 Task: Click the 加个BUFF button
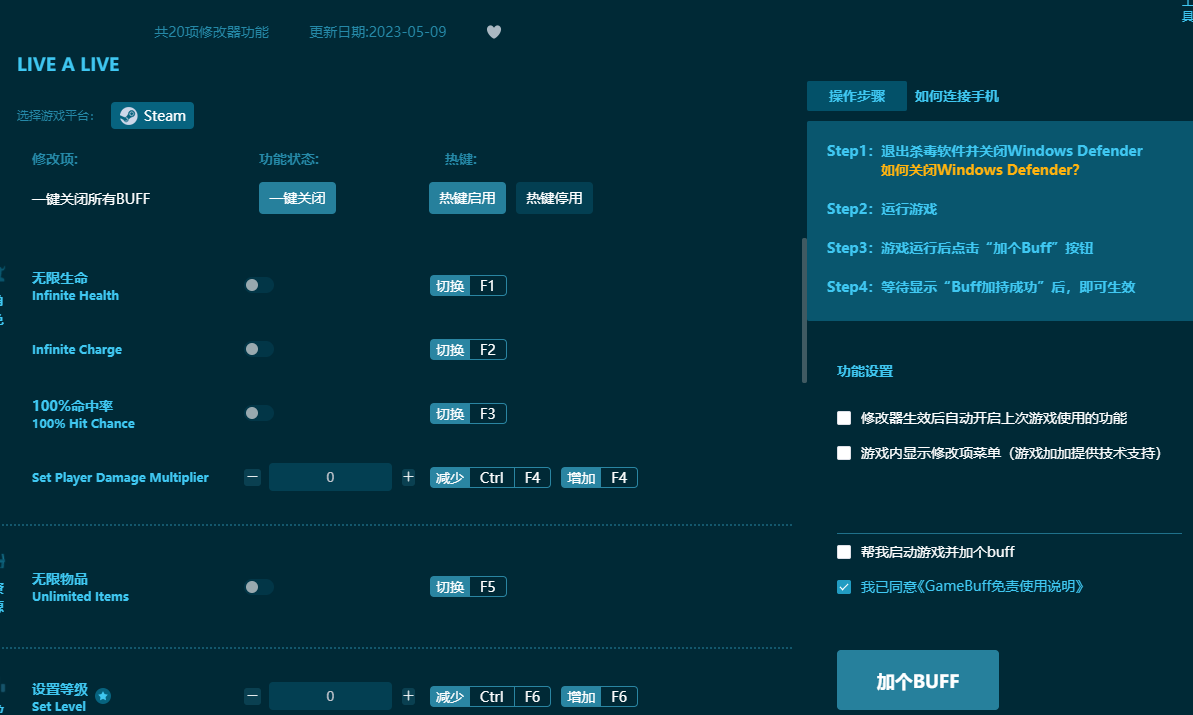pyautogui.click(x=918, y=681)
